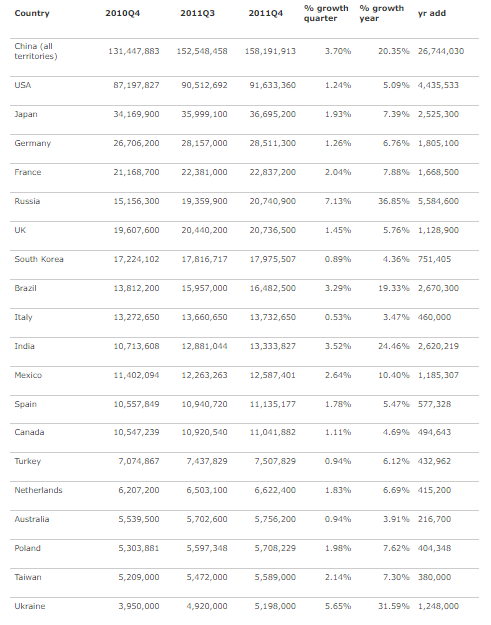Click Poland's quarterly growth 1.98%
Viewport: 491px width, 625px height.
[x=338, y=548]
